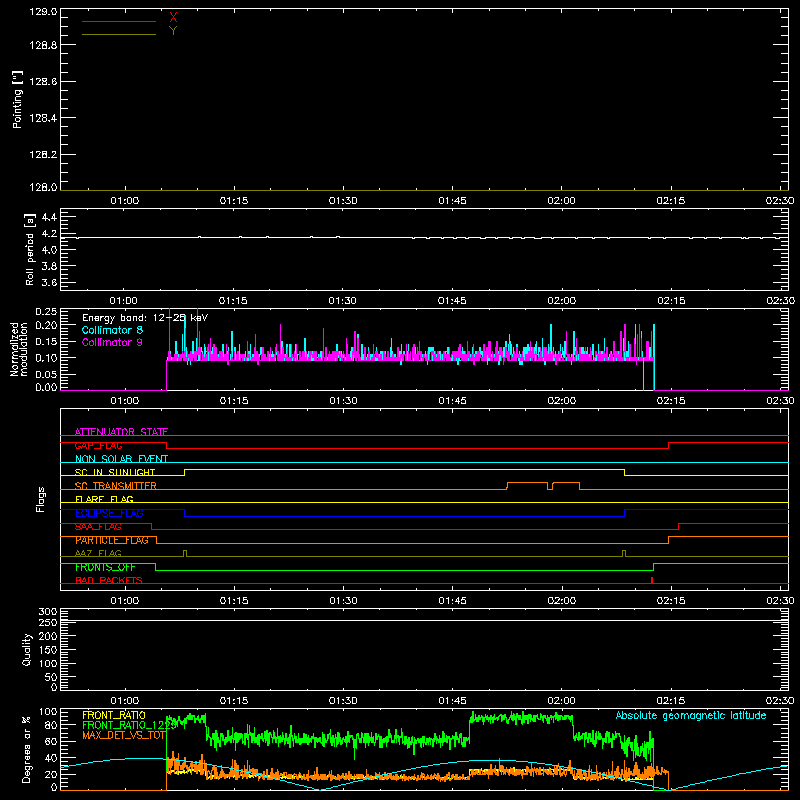800x800 pixels.
Task: Click the '01:45' label under modulation panel
Action: point(452,401)
